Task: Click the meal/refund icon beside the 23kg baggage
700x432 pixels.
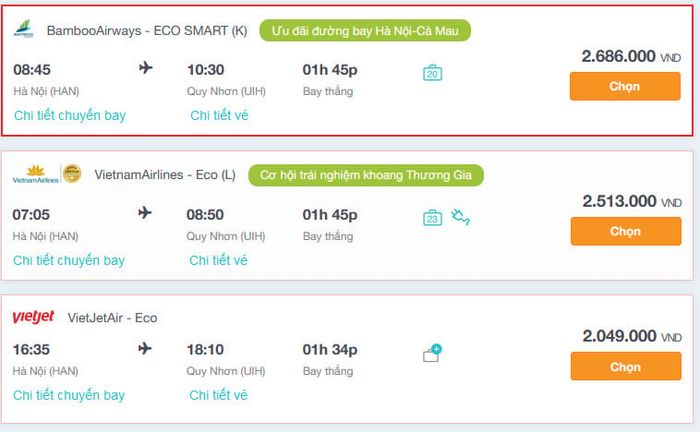Action: click(460, 217)
